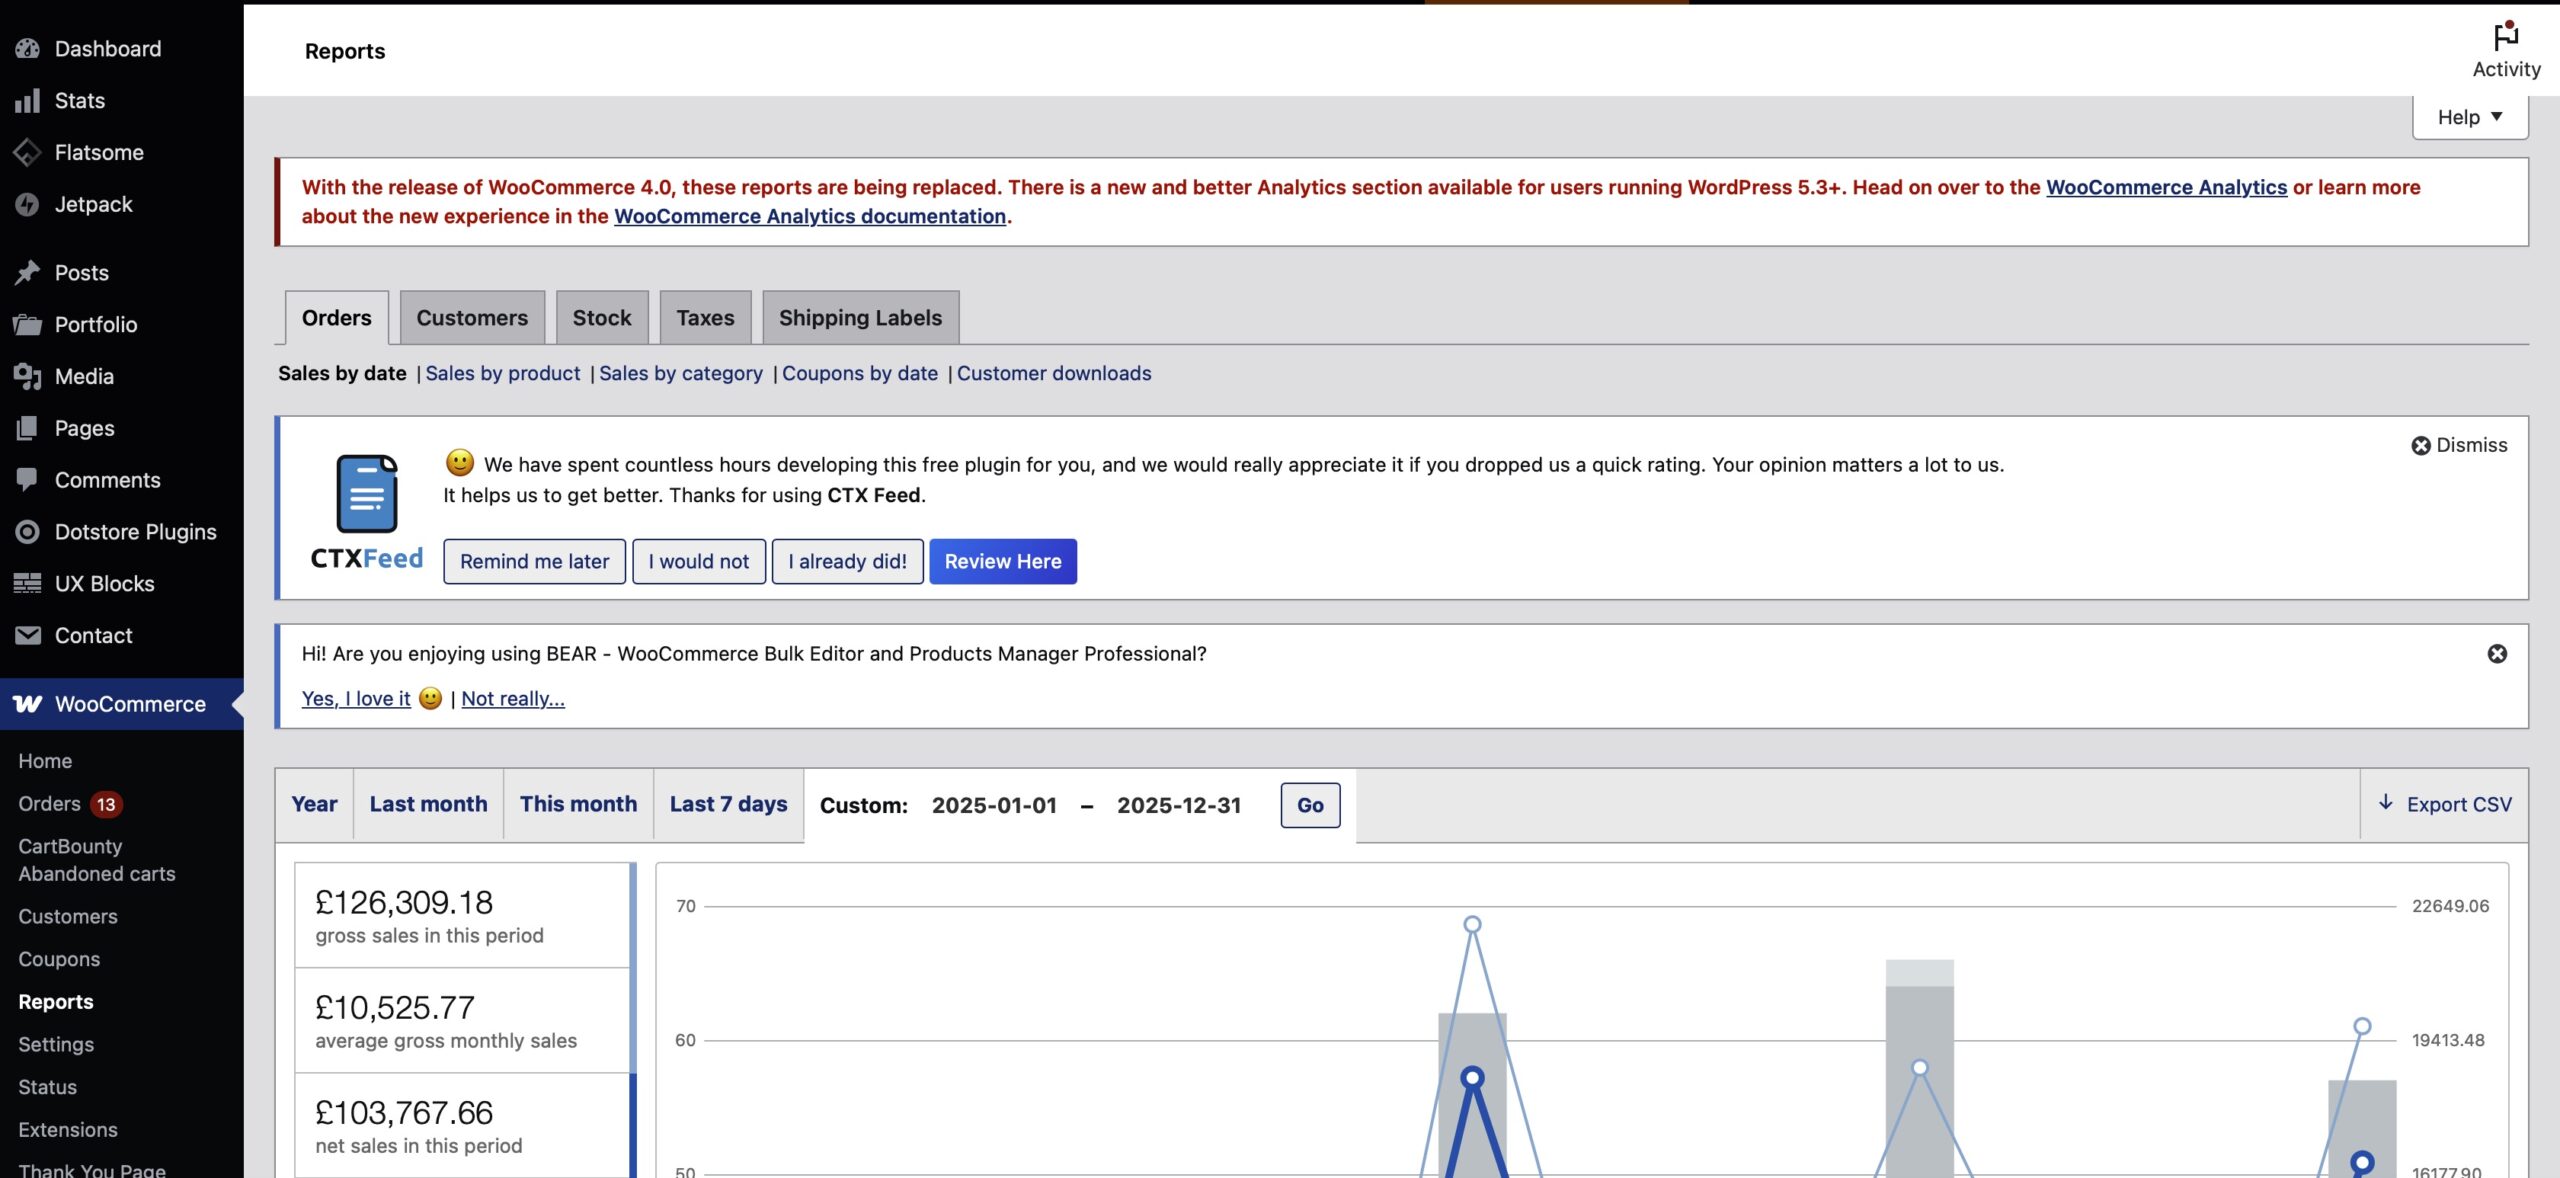The width and height of the screenshot is (2560, 1178).
Task: Click the Contact envelope icon
Action: coord(27,636)
